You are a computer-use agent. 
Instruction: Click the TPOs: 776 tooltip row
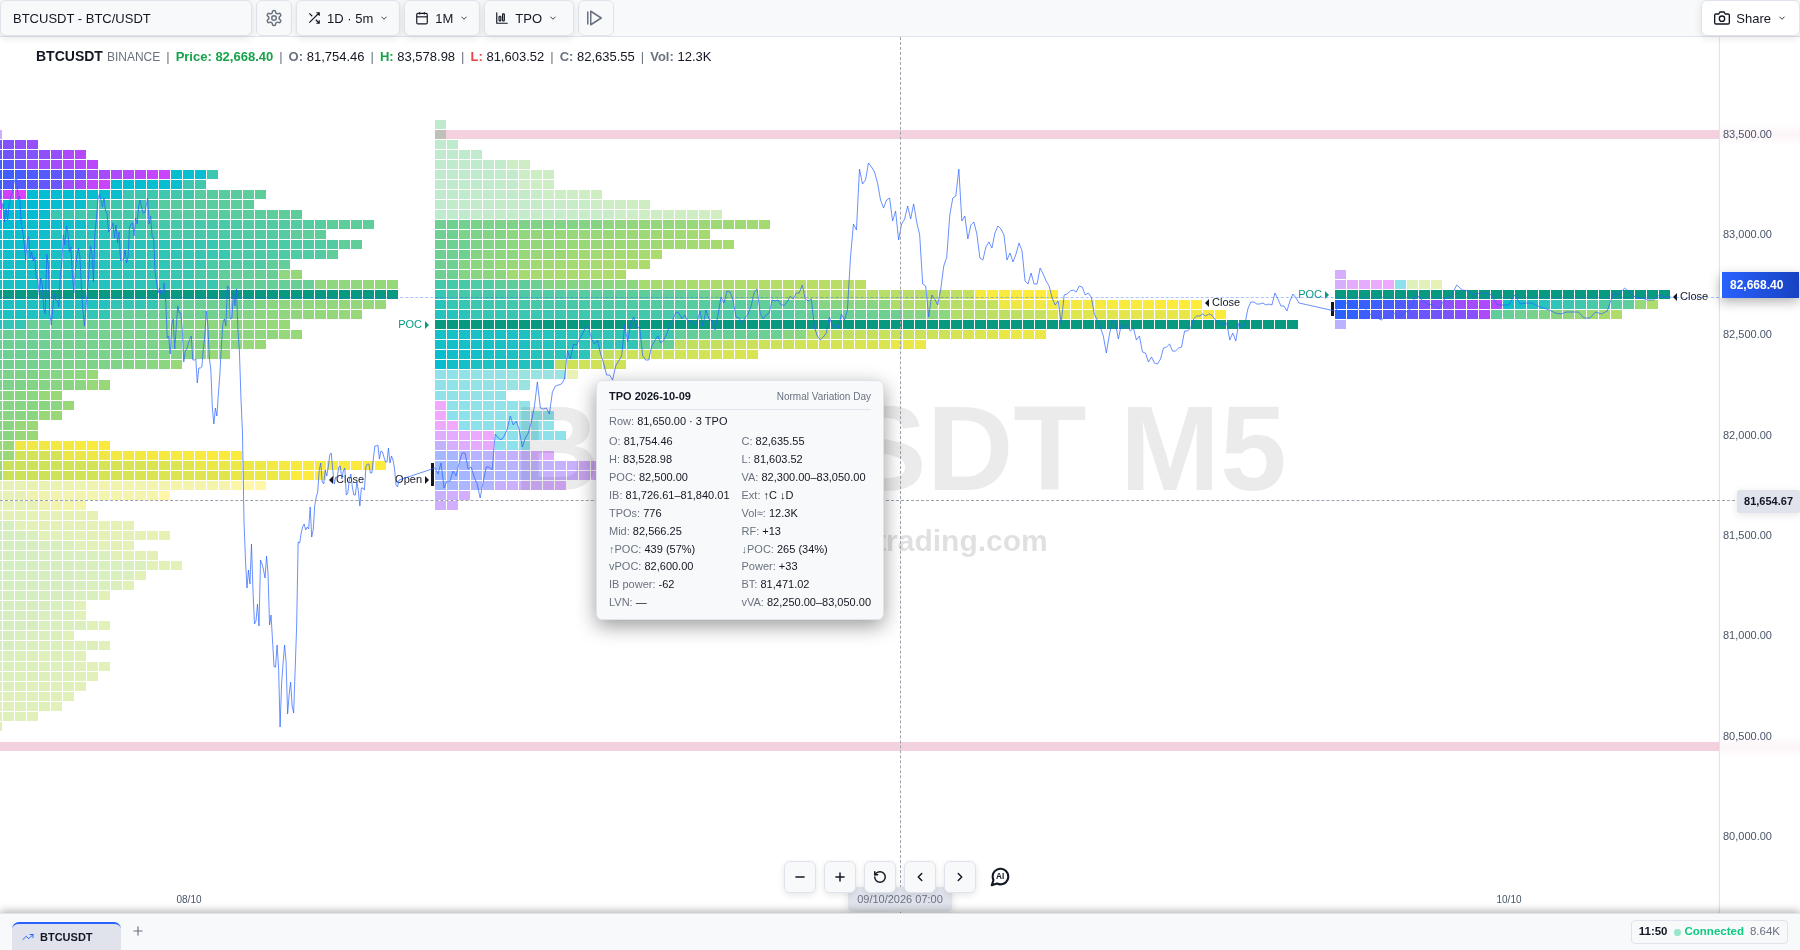point(635,513)
